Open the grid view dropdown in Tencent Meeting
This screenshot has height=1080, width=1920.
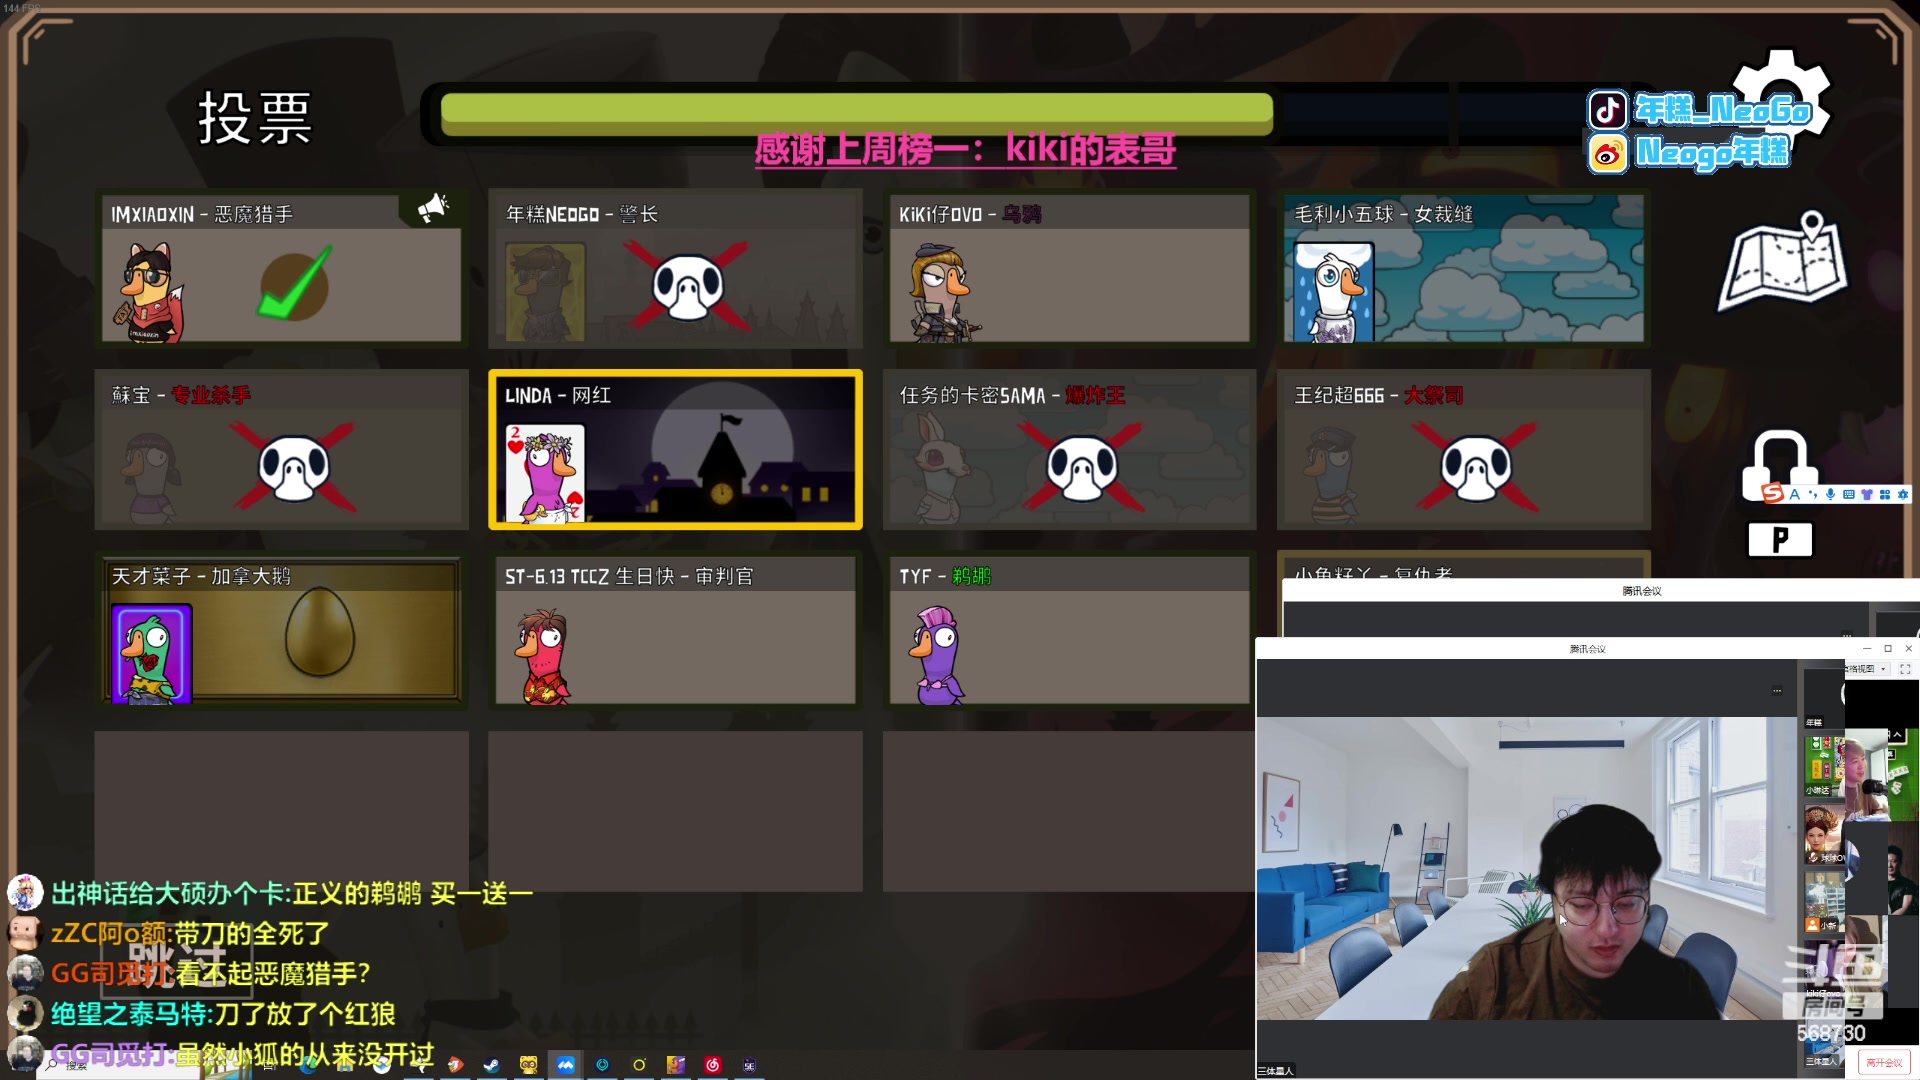point(1868,669)
